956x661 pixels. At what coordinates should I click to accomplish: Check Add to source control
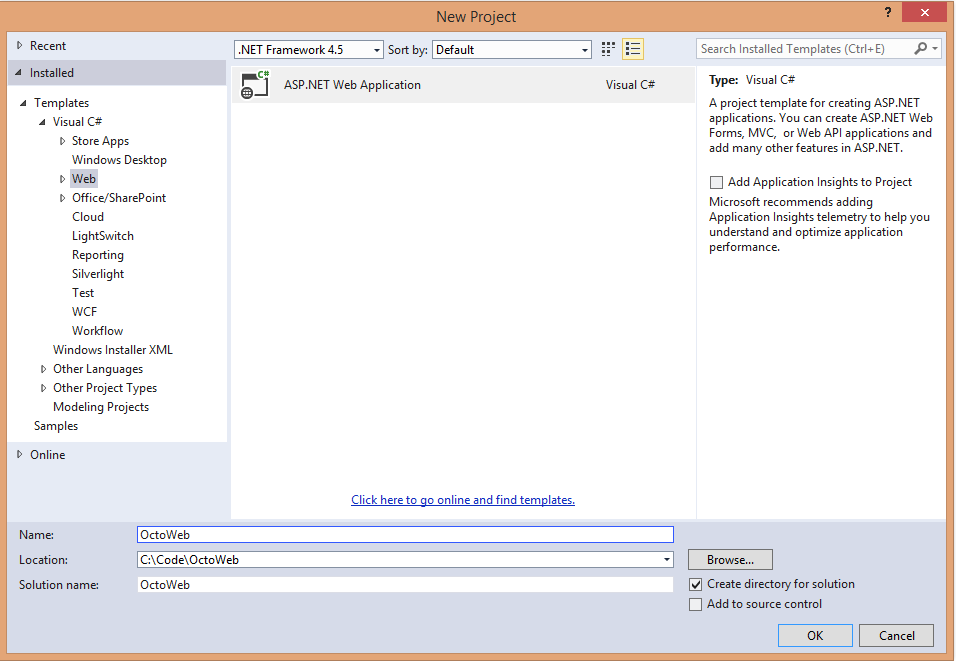695,604
